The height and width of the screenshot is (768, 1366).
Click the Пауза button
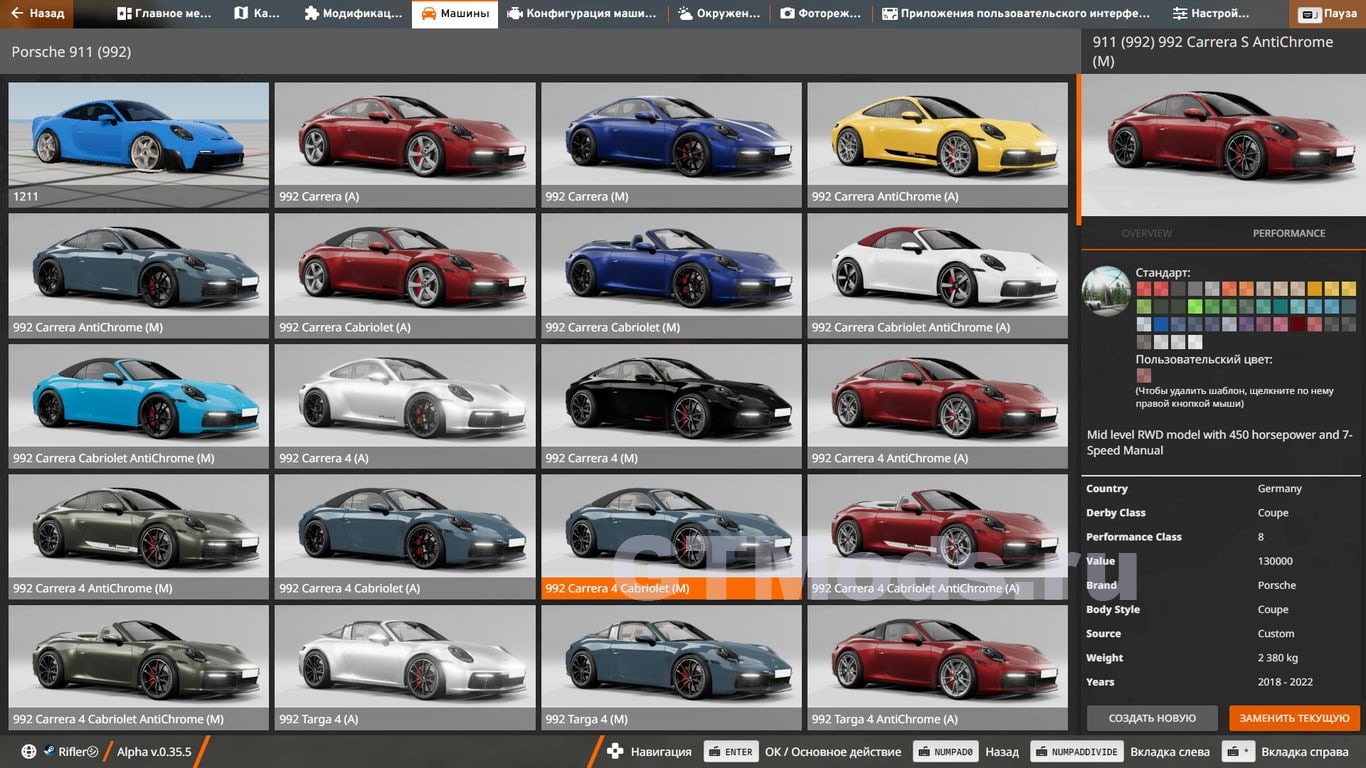coord(1329,14)
